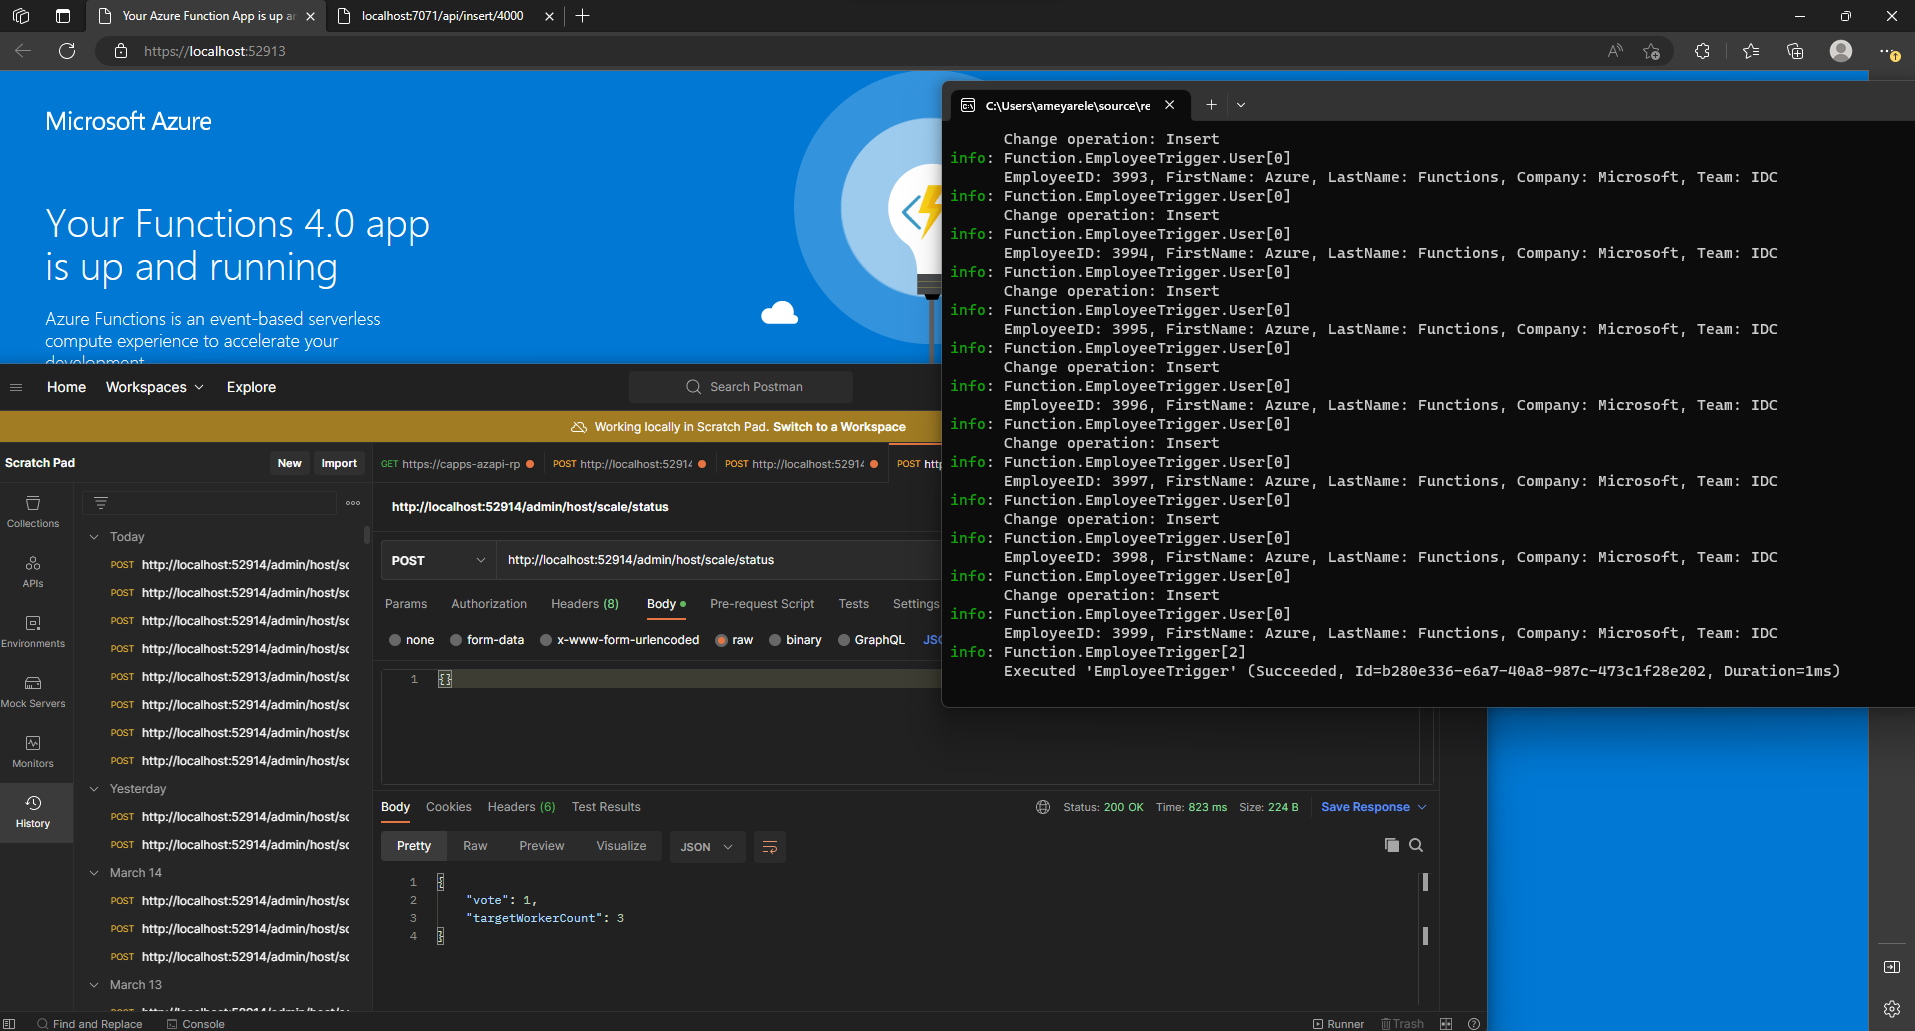
Task: Open terminal profile dropdown arrow
Action: (x=1241, y=105)
